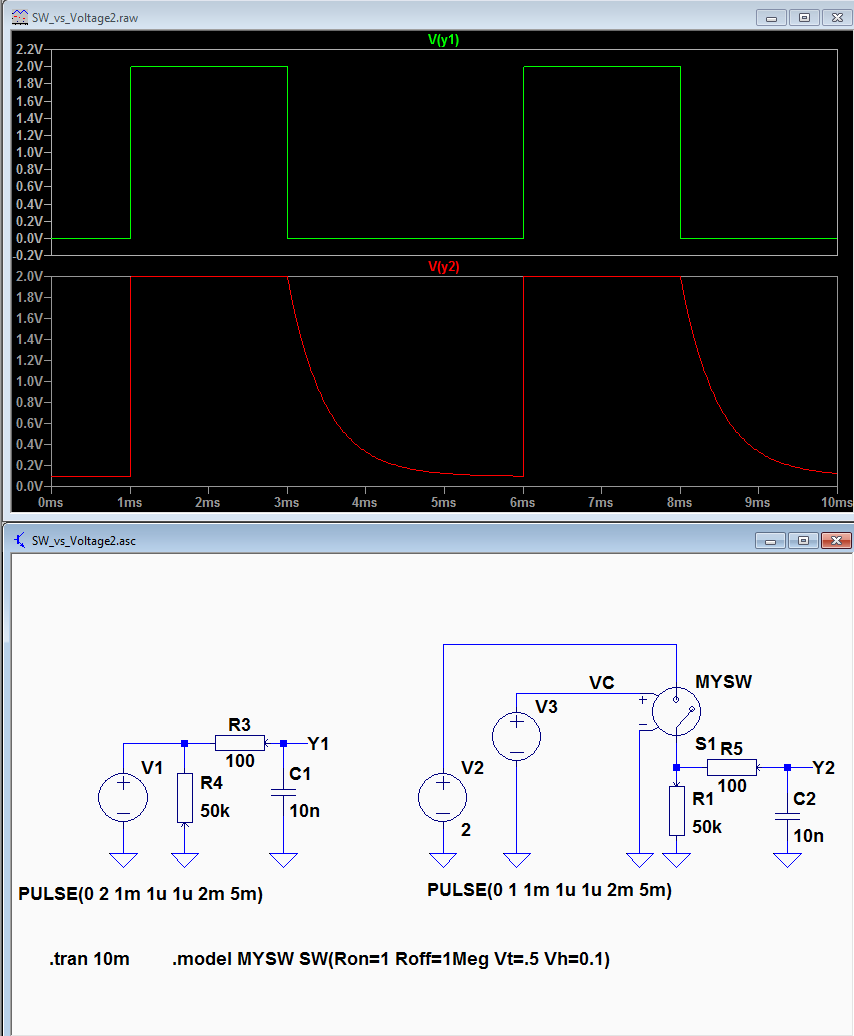Click the 10ms time axis label
This screenshot has width=854, height=1036.
pos(837,502)
